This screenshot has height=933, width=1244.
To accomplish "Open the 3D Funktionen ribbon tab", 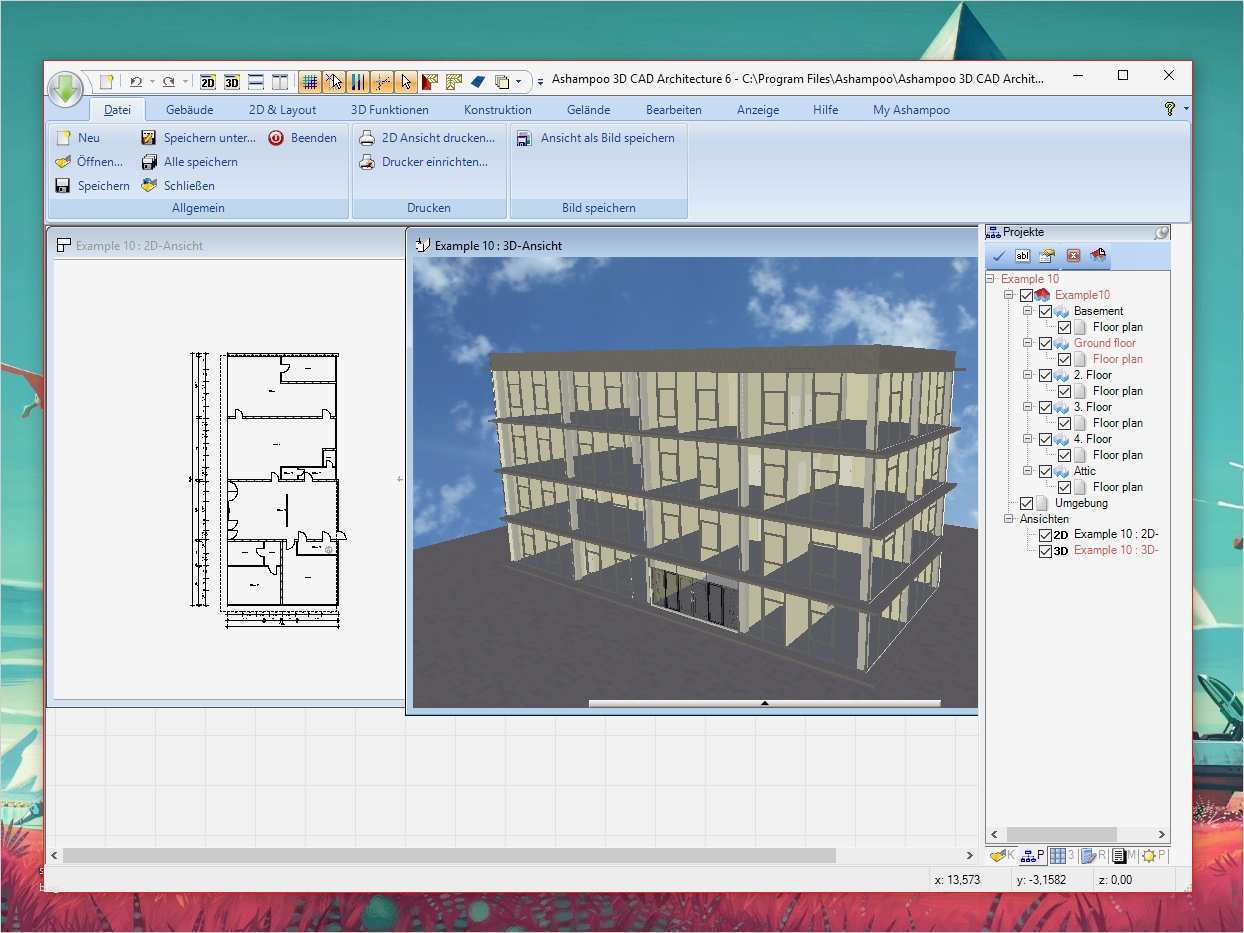I will (x=389, y=110).
